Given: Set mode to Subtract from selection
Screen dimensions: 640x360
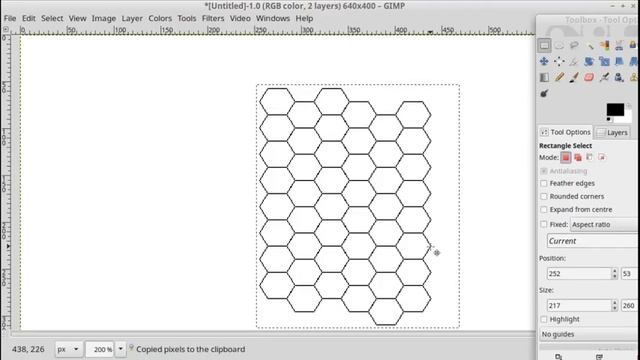Looking at the screenshot, I should point(590,157).
